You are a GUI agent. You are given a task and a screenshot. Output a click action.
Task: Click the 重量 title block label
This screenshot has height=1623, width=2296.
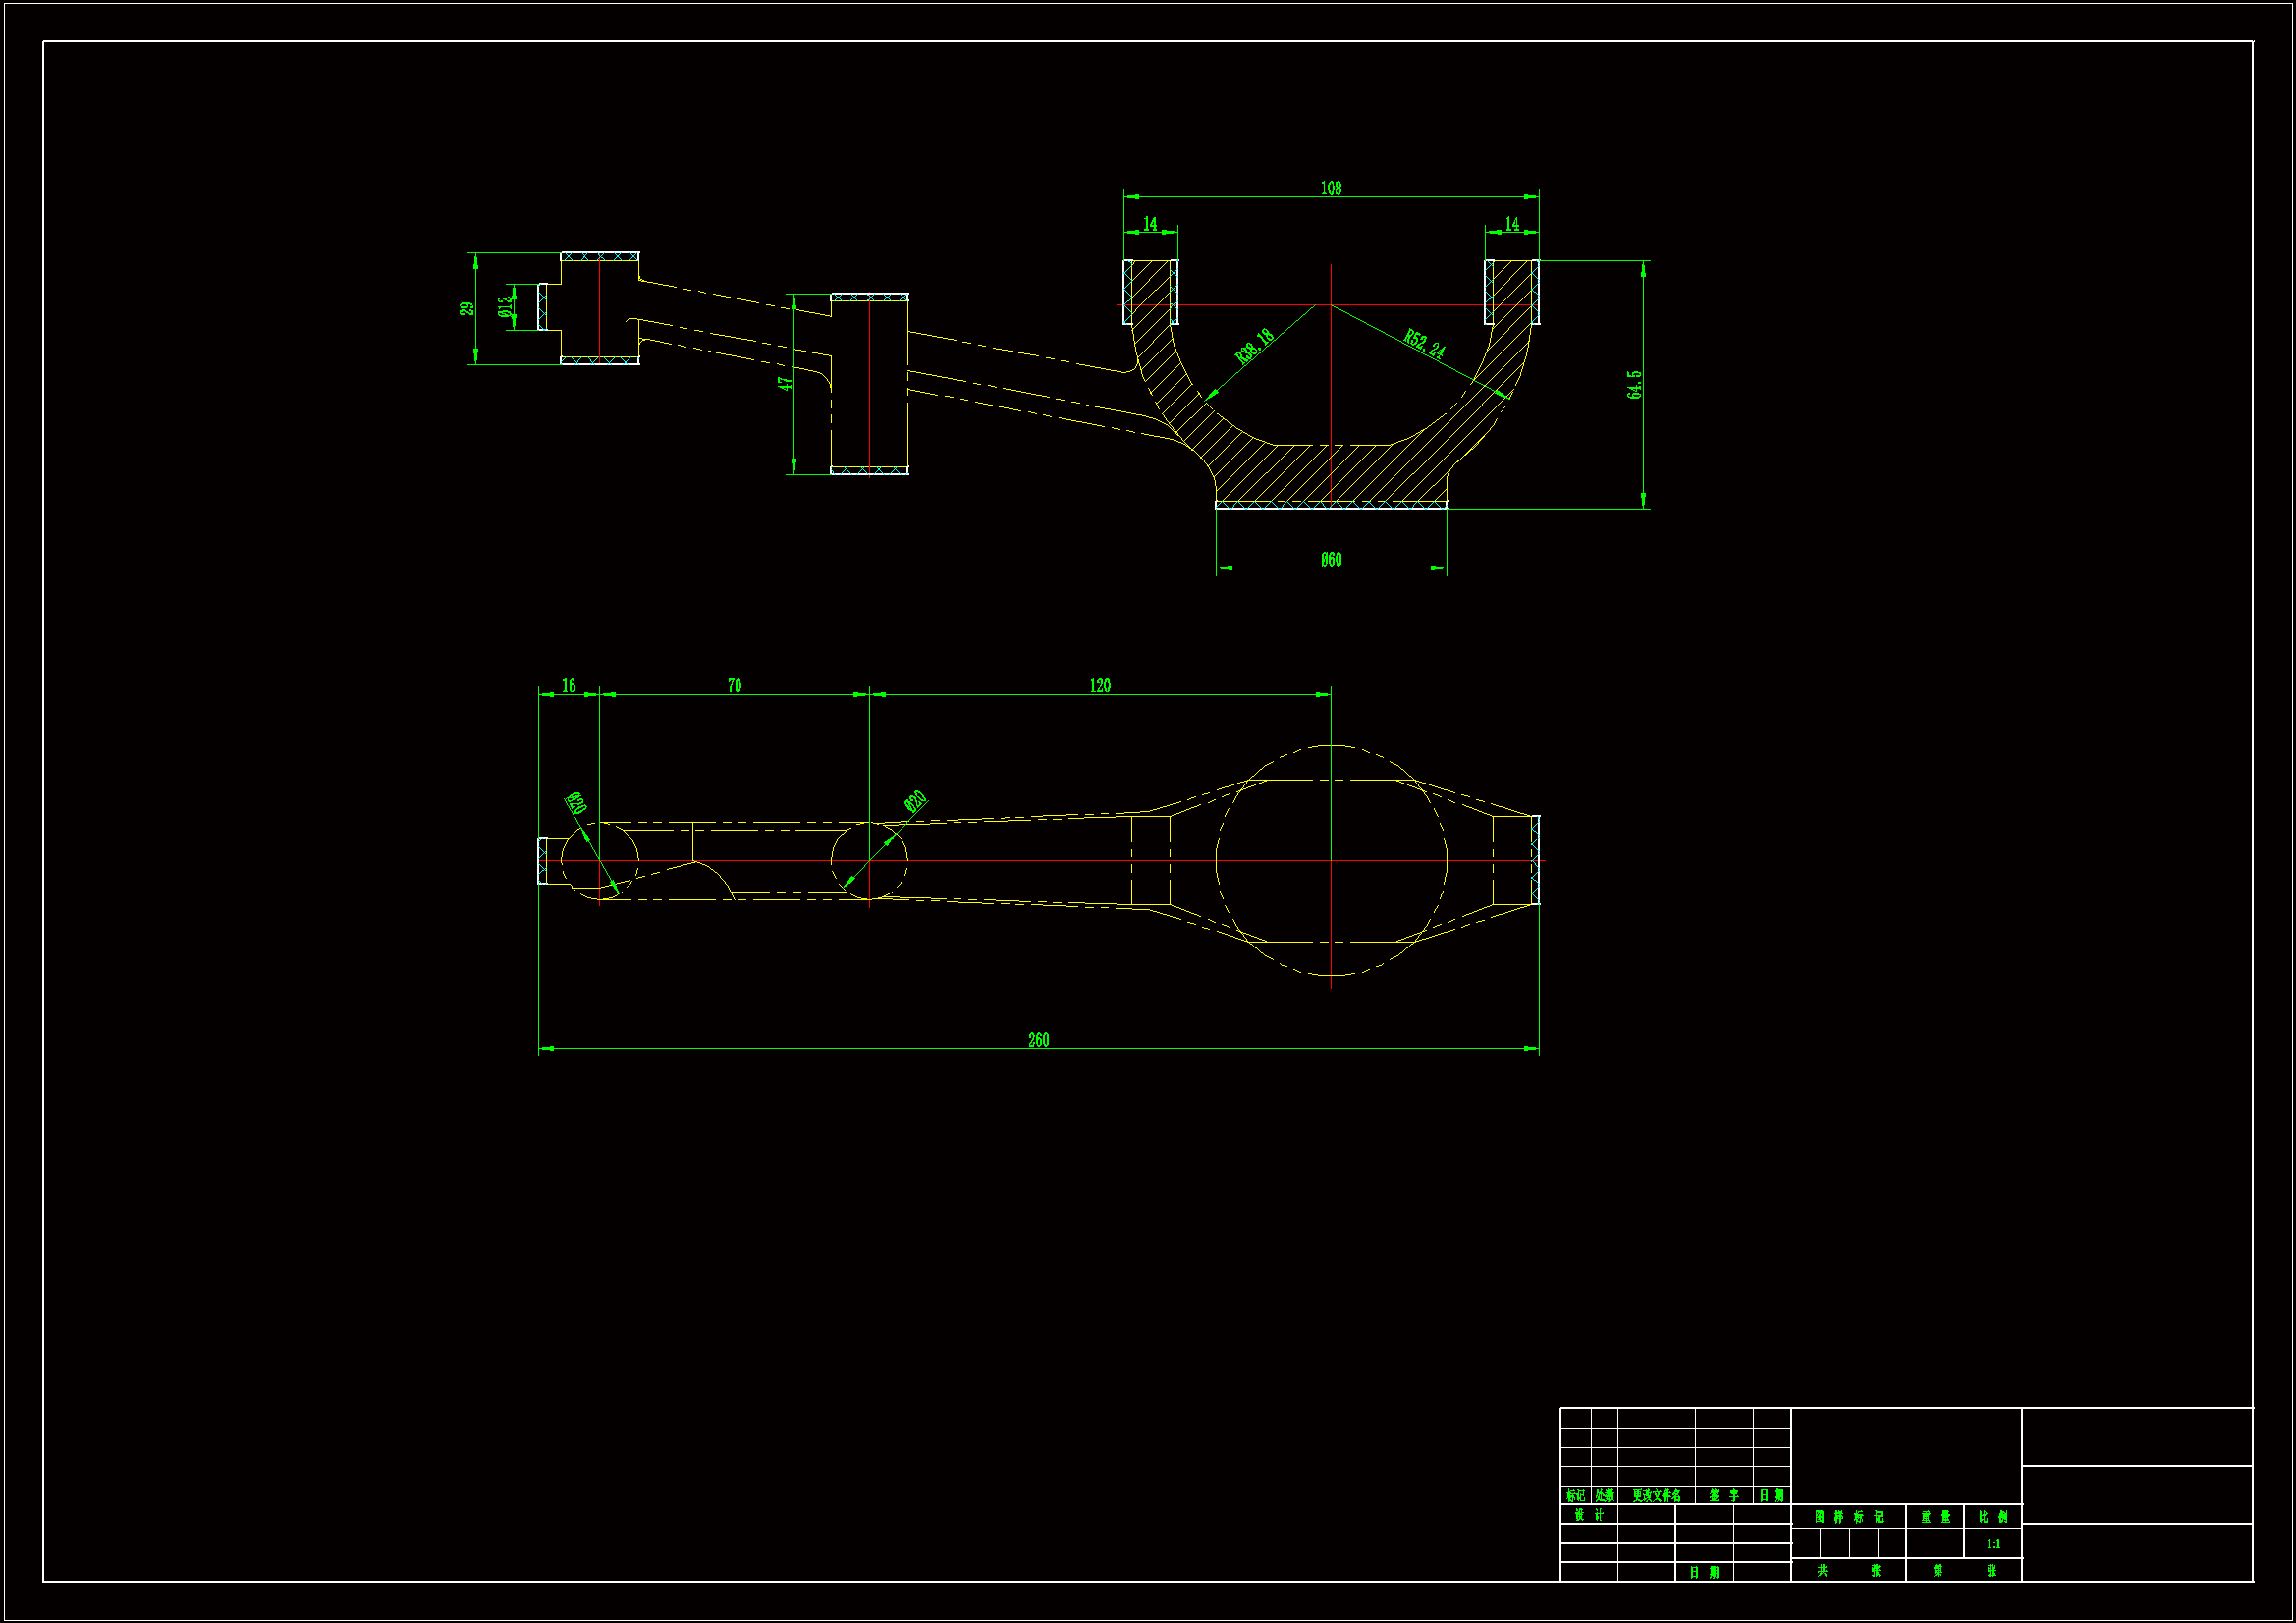(1934, 1517)
